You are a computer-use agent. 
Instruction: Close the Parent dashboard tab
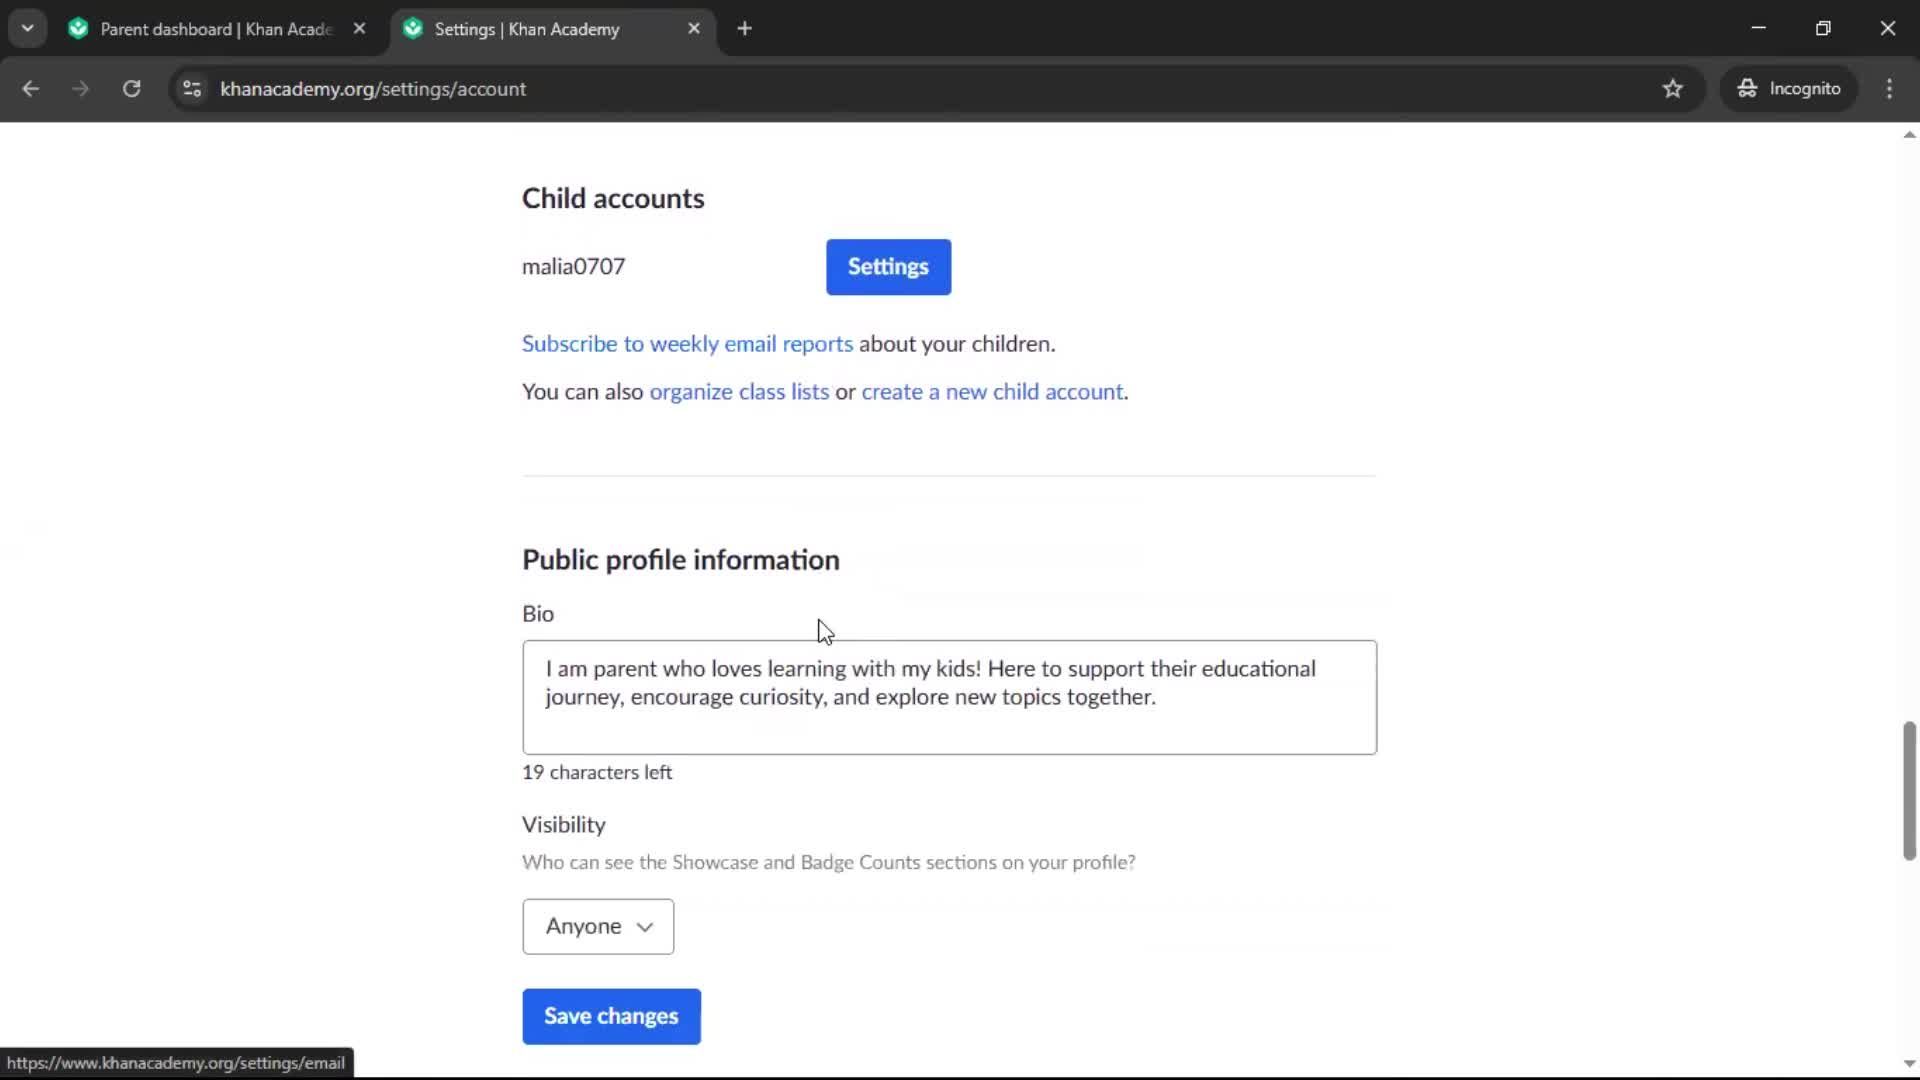pos(359,29)
